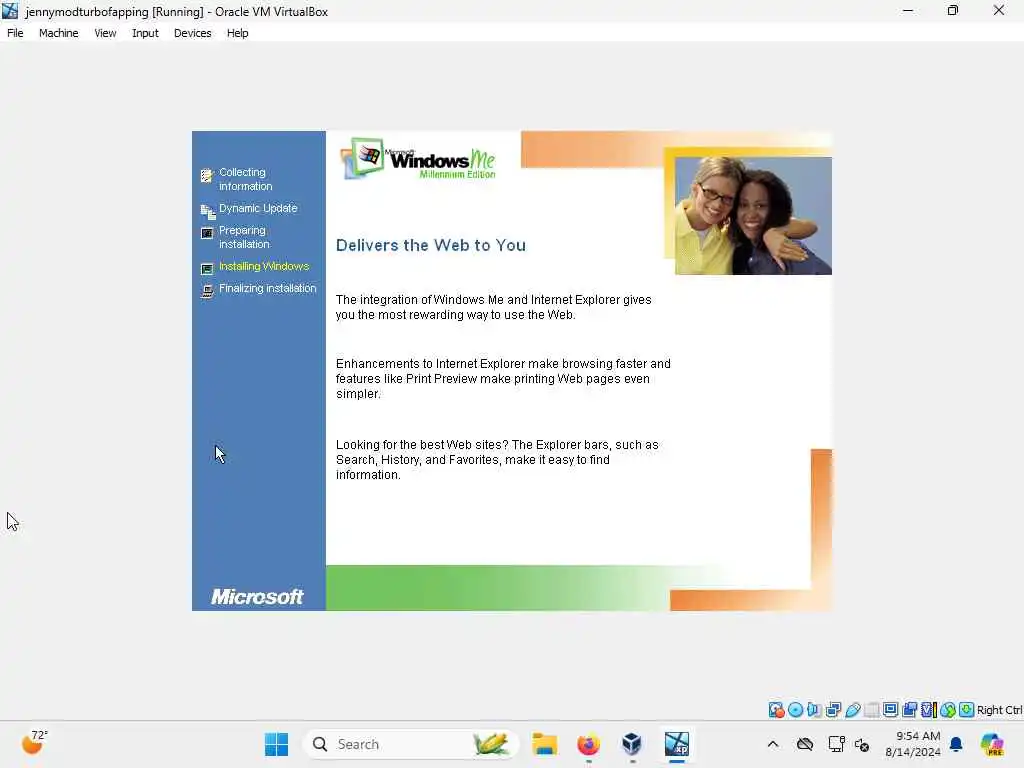
Task: Expand the hidden system tray icons chevron
Action: coord(773,744)
